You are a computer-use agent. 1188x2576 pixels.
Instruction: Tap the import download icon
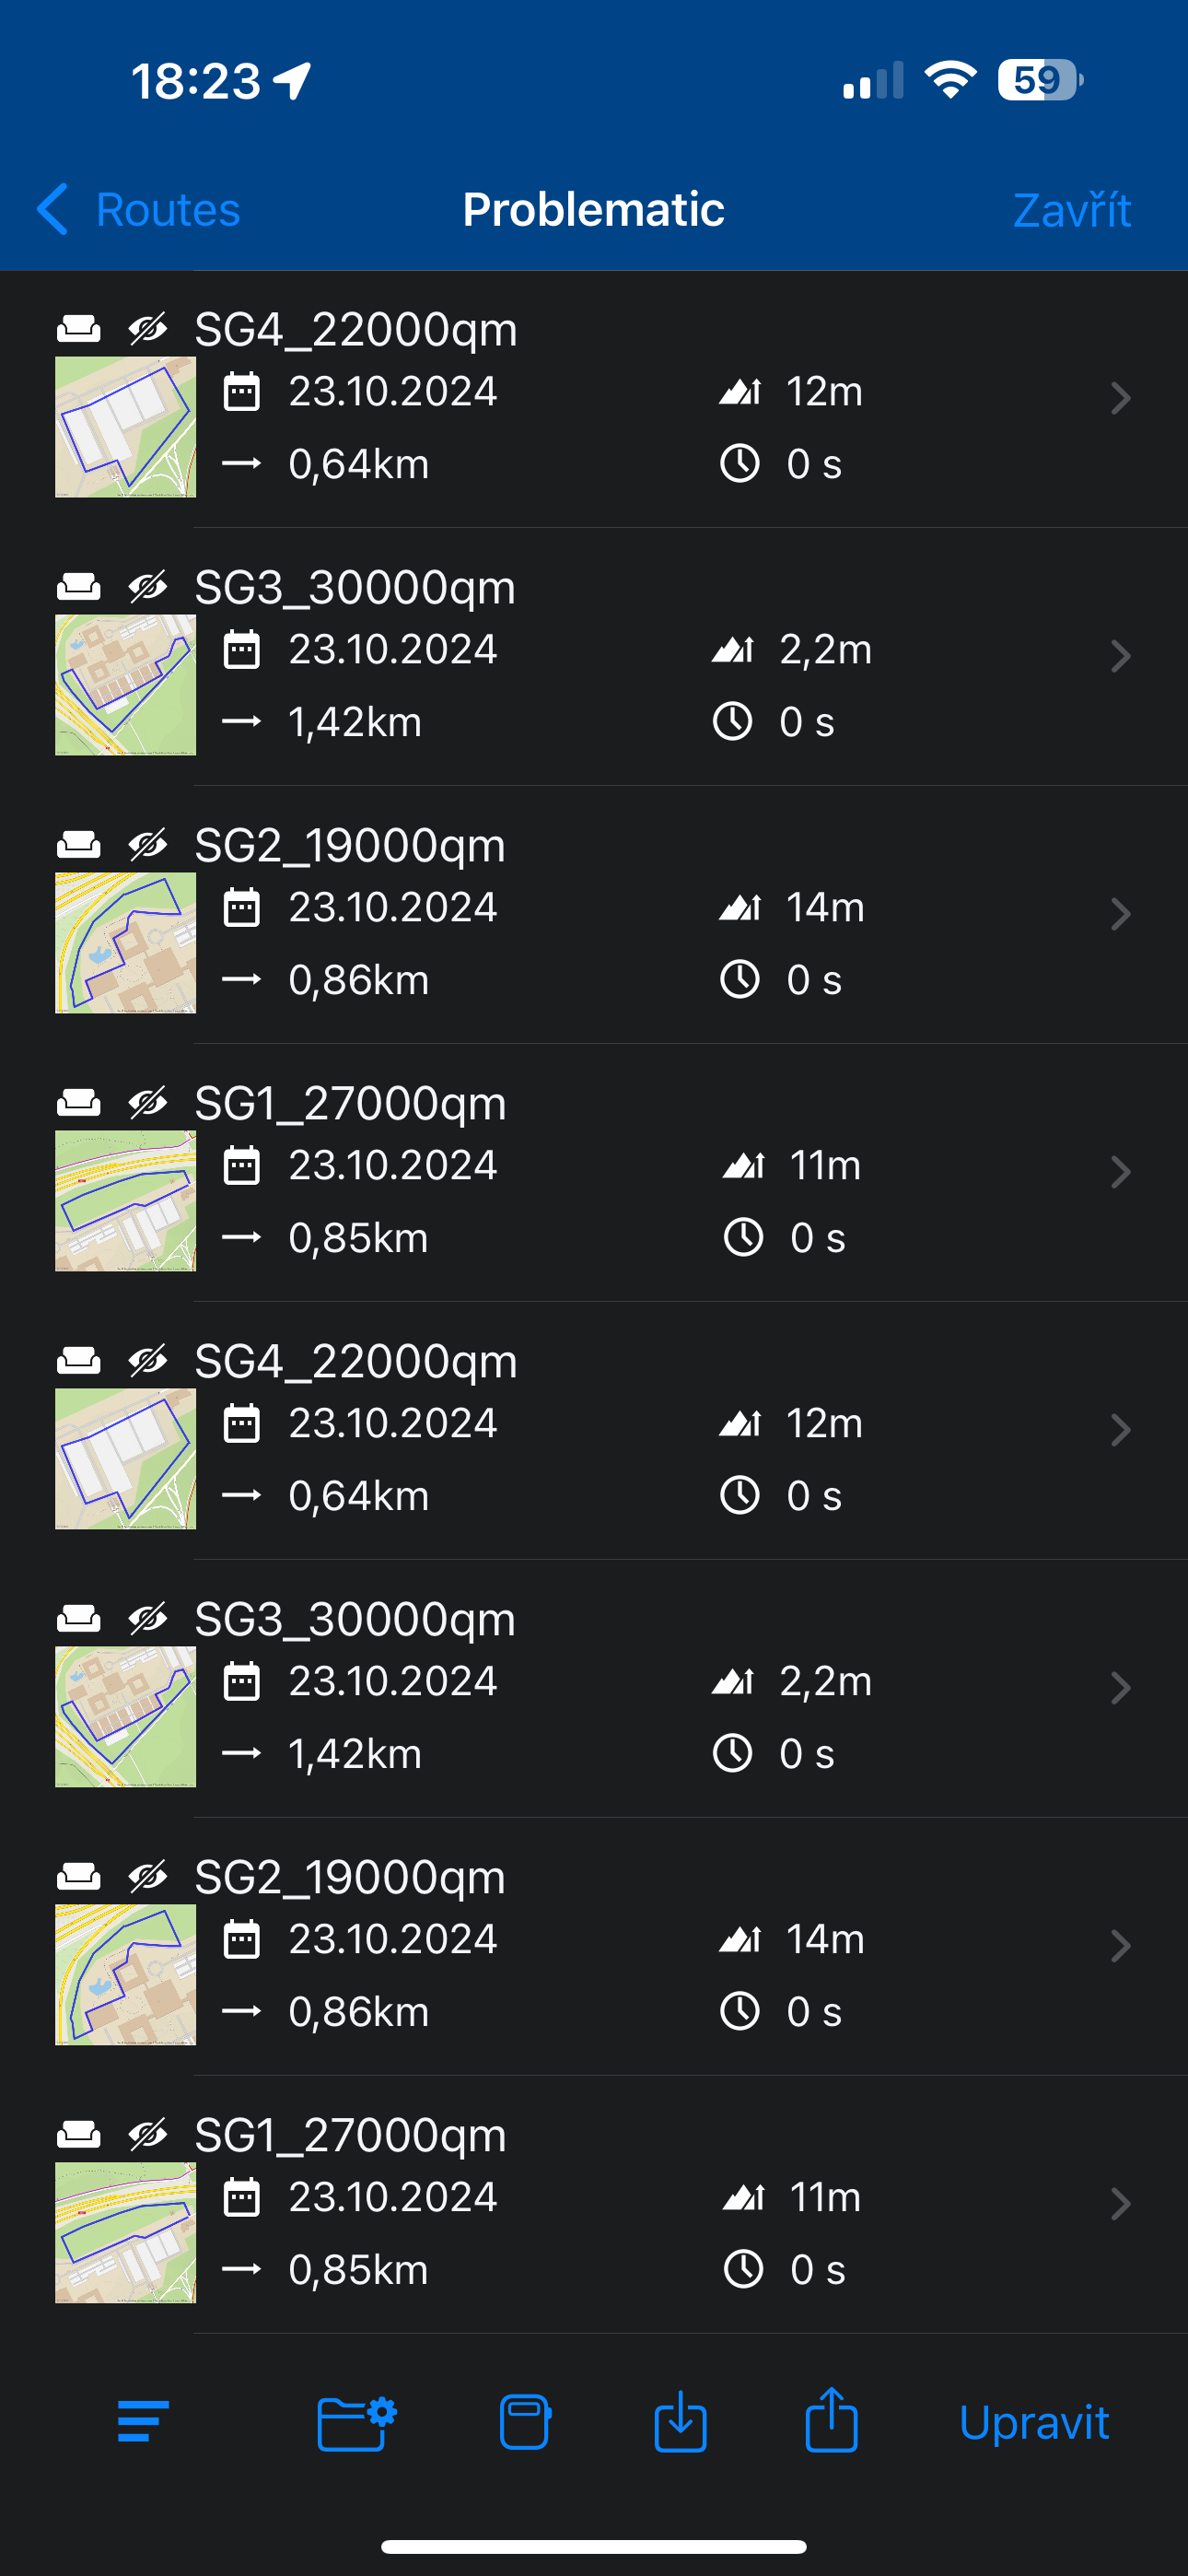(680, 2422)
